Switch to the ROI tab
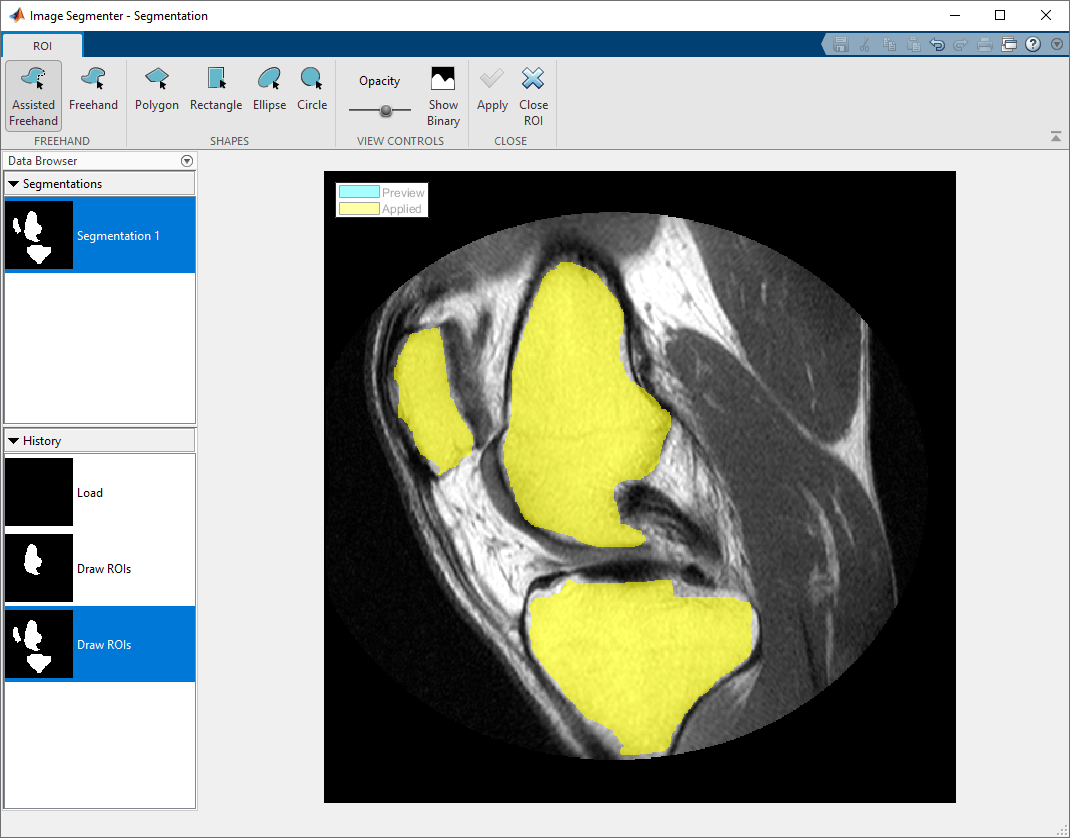 (42, 46)
